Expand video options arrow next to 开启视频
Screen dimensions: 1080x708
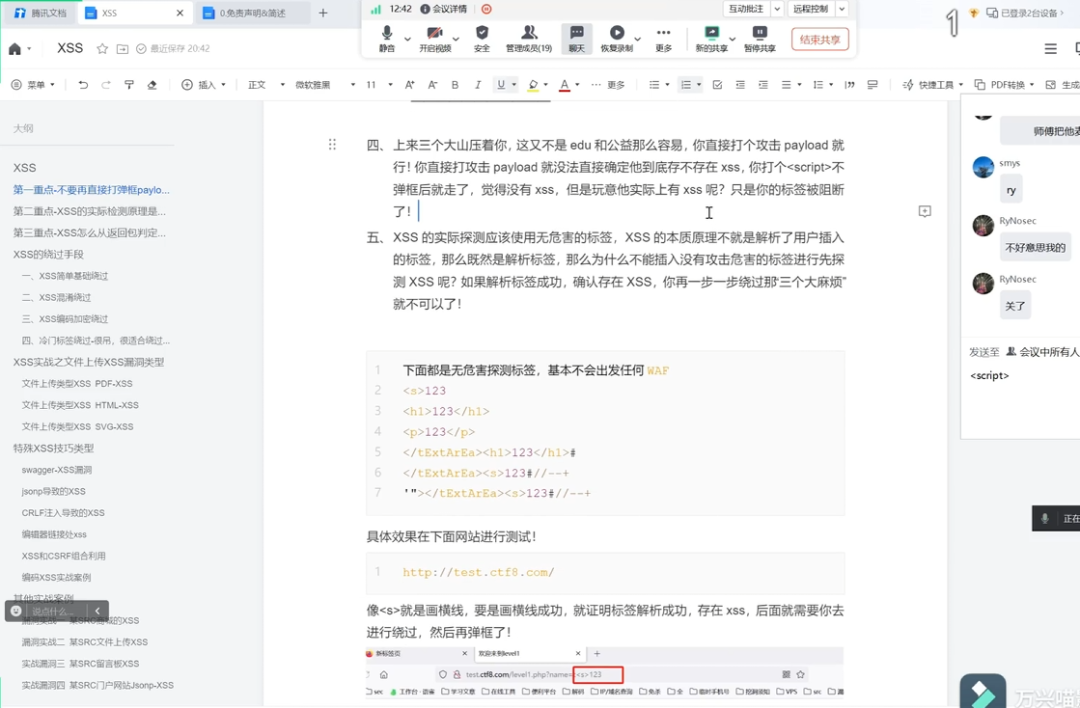point(456,39)
